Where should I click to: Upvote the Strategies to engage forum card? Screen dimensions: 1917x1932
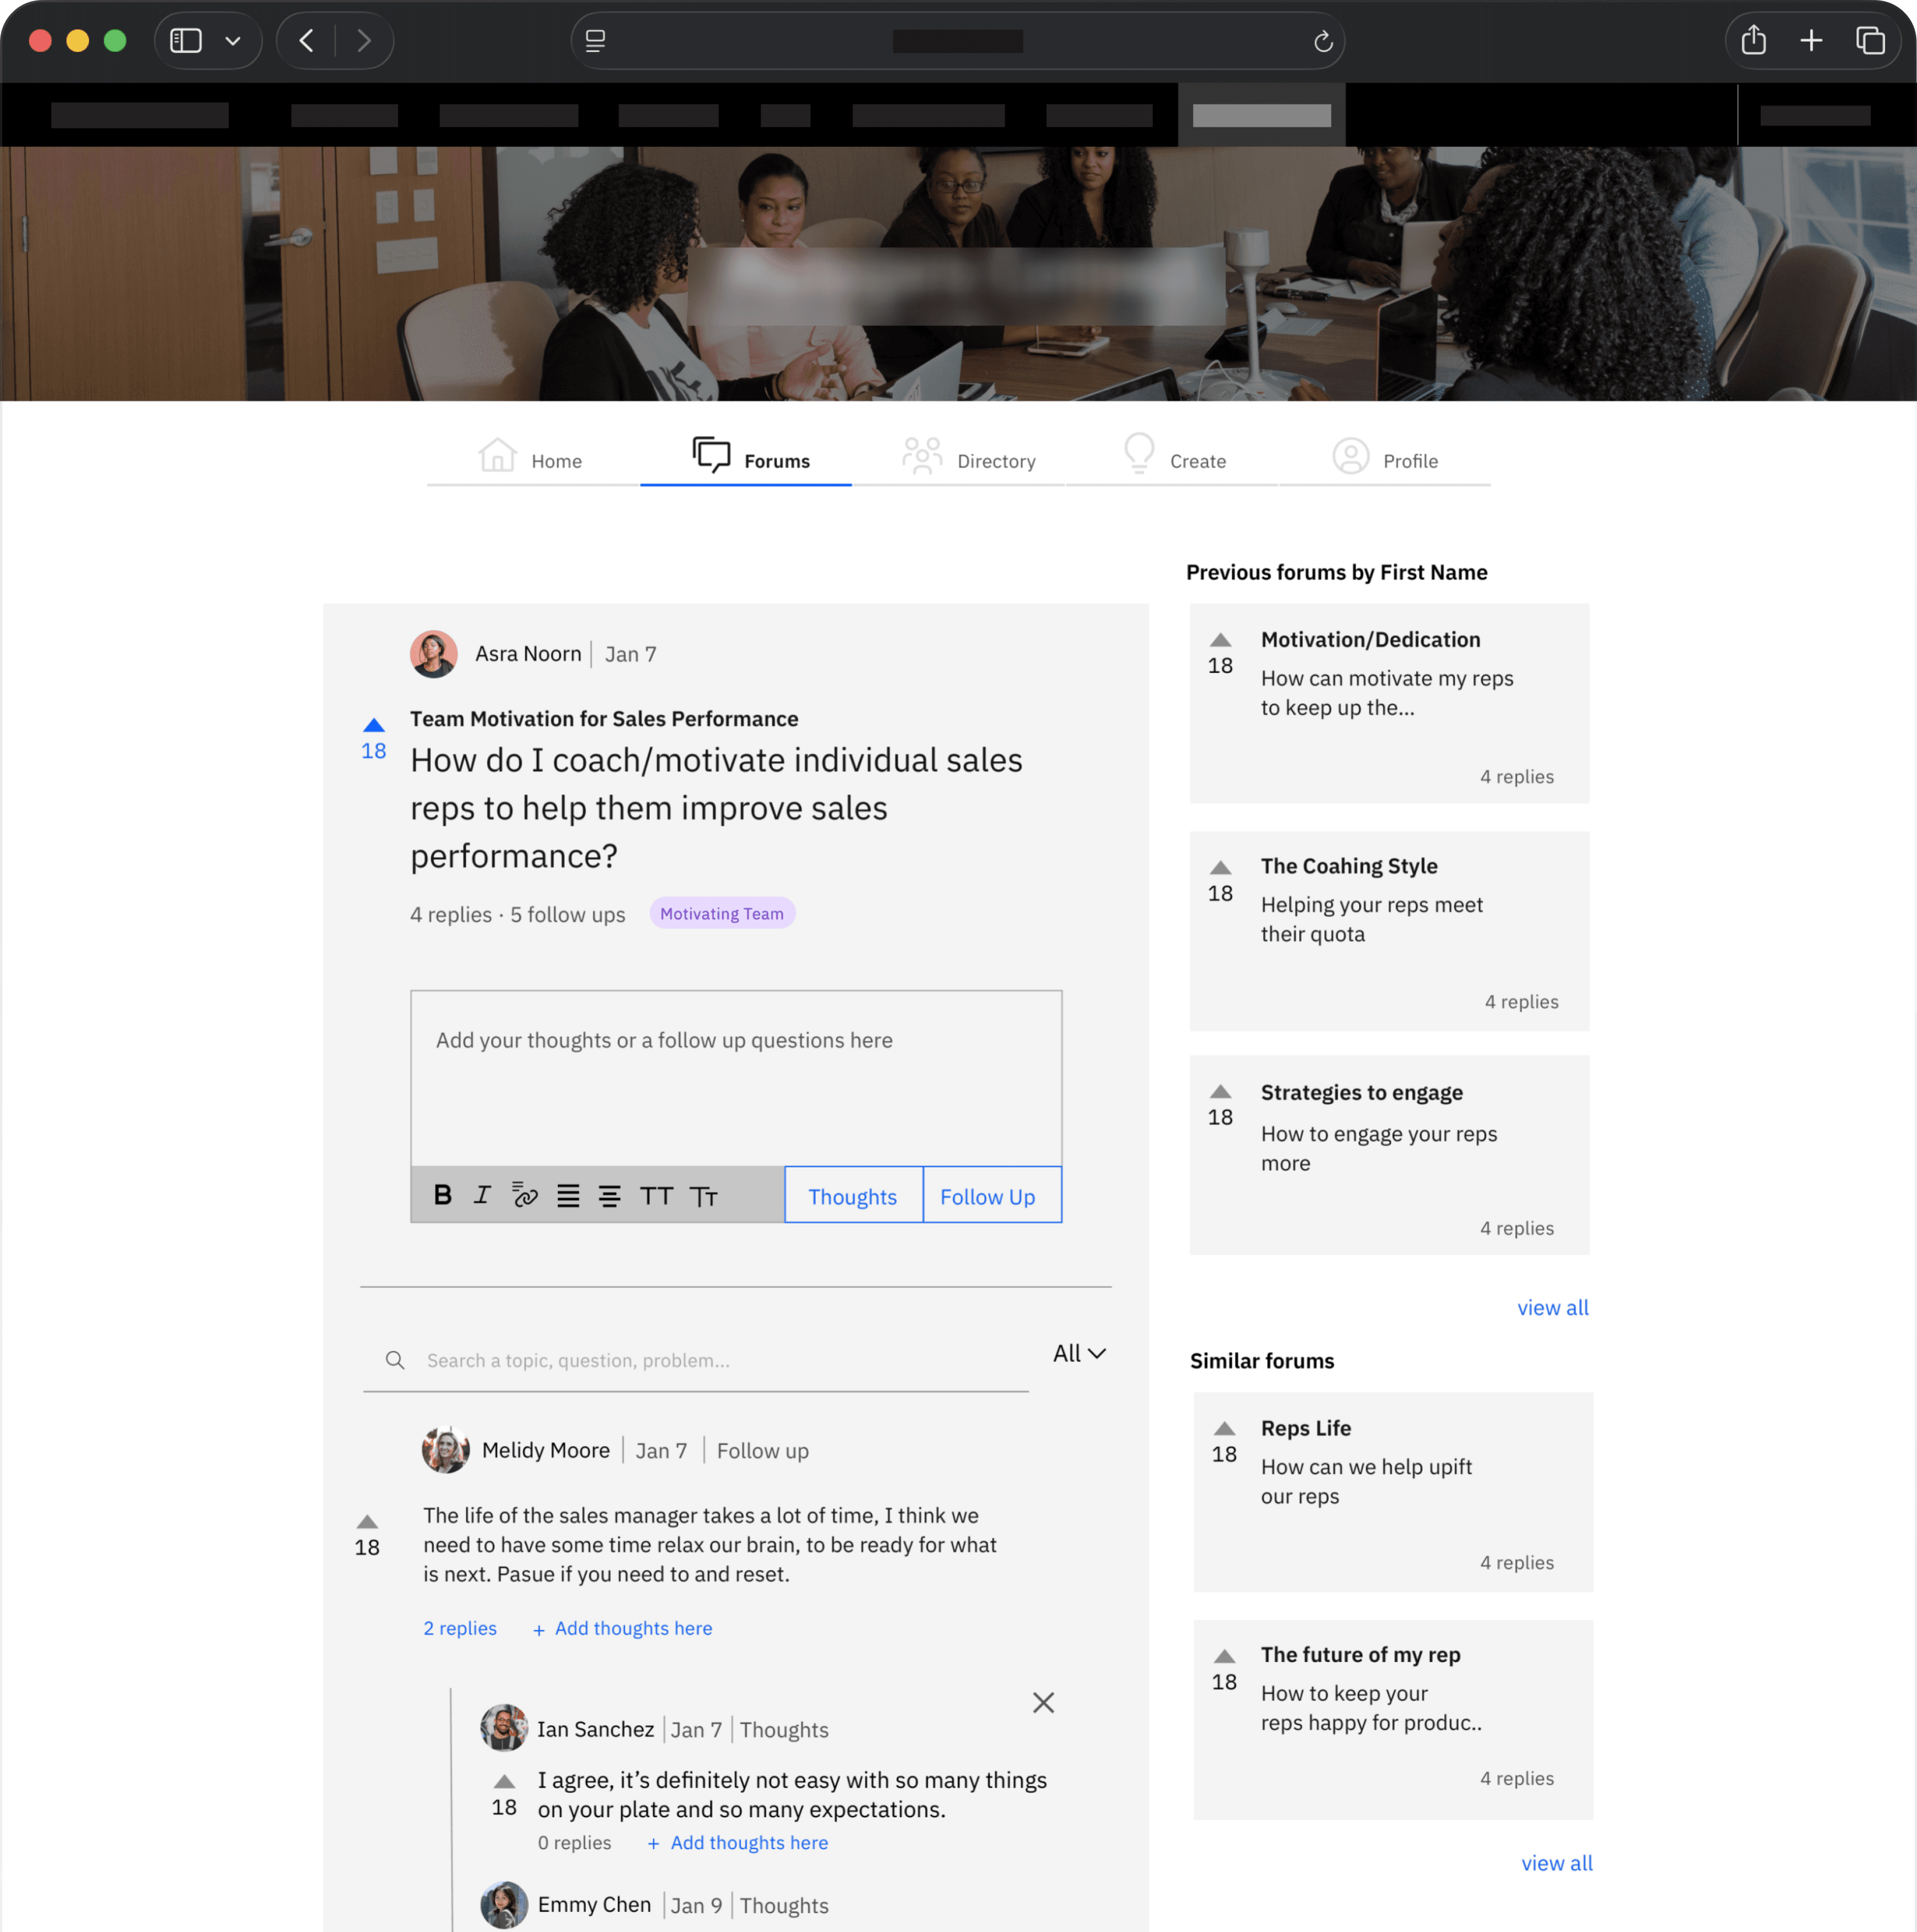(x=1220, y=1091)
